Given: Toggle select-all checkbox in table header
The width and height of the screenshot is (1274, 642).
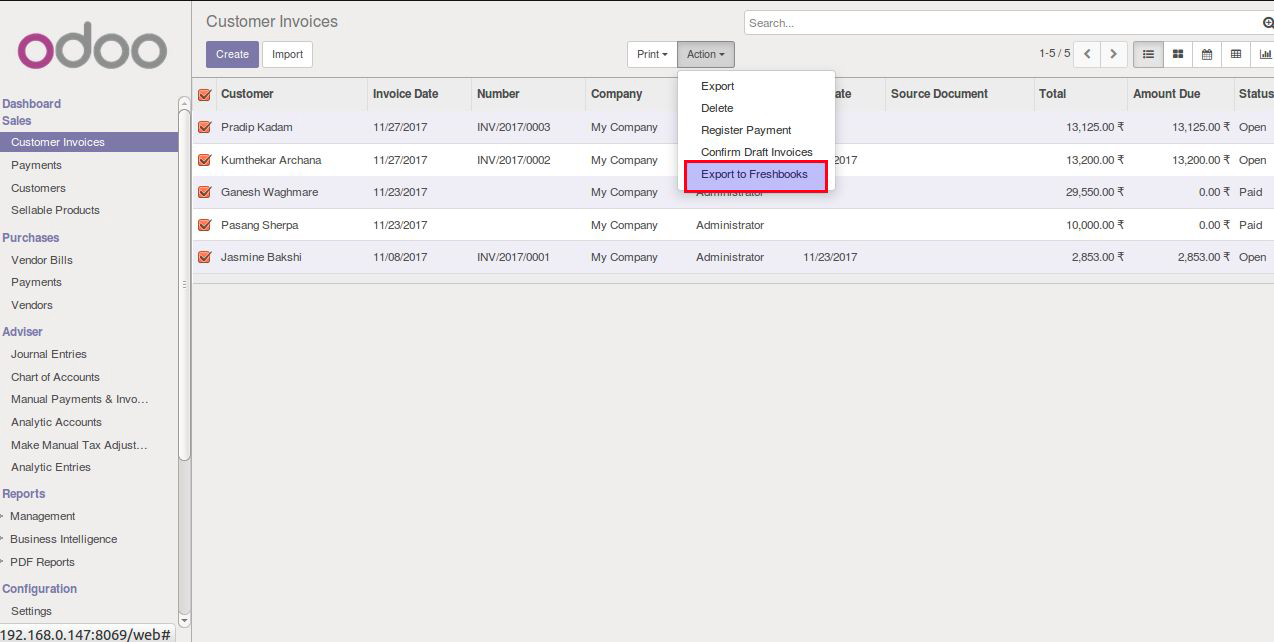Looking at the screenshot, I should 204,94.
